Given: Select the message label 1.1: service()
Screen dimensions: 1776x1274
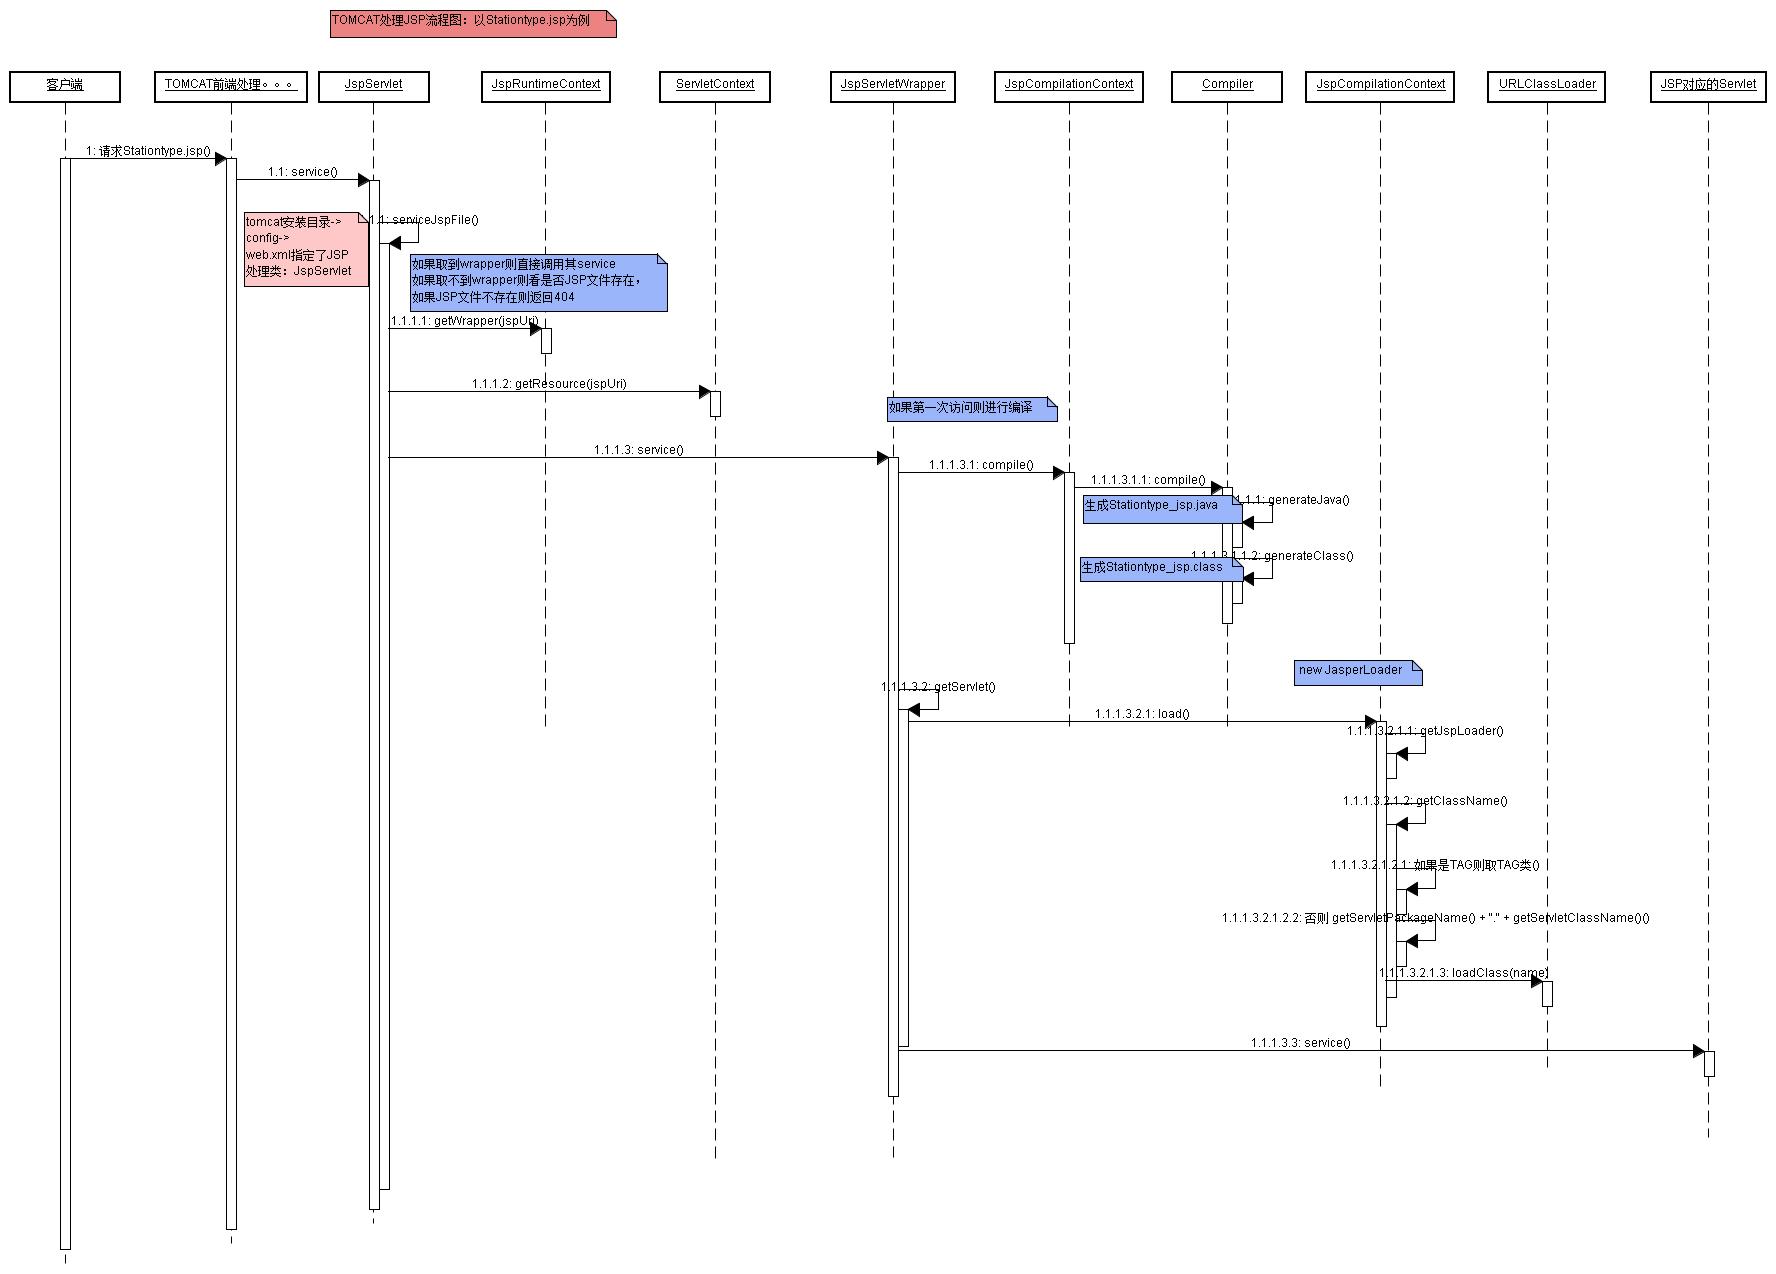Looking at the screenshot, I should 302,172.
